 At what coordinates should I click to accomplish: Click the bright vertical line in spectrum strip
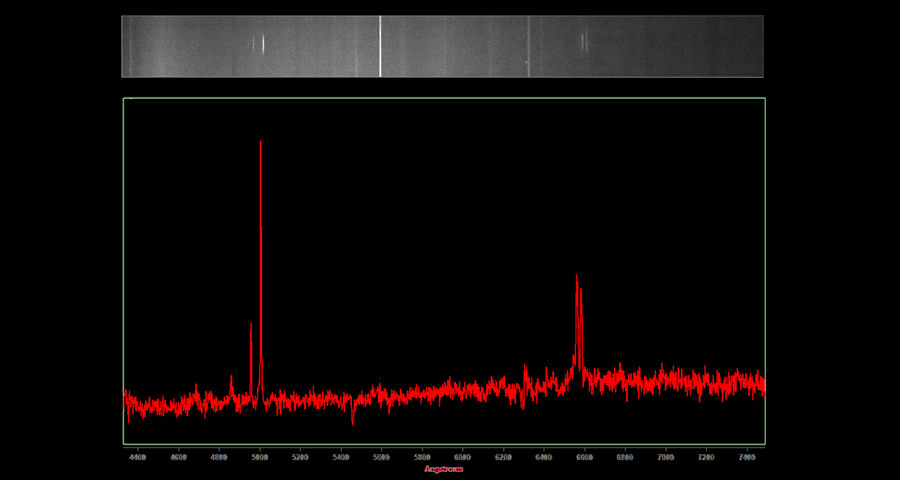tap(380, 46)
